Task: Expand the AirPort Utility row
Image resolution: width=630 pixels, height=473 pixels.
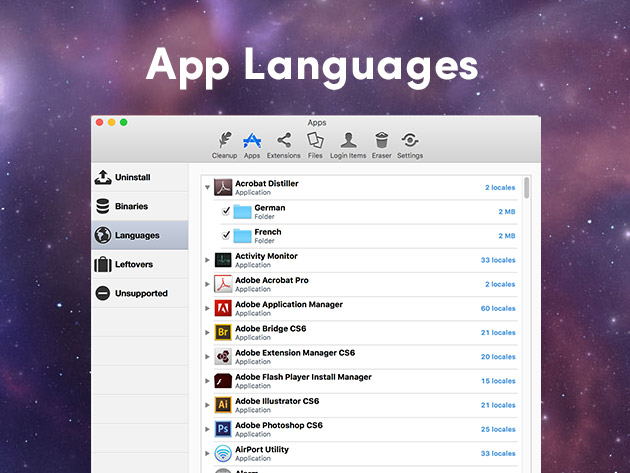Action: click(x=207, y=453)
